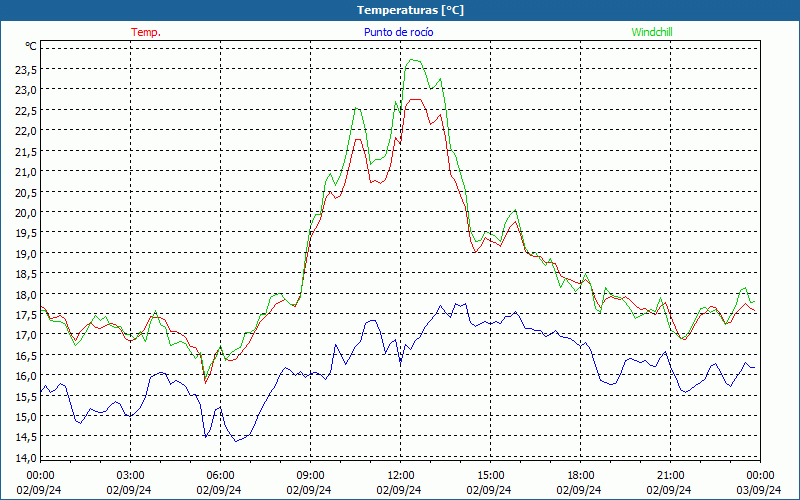Click the 19,0 y-axis value
Viewport: 800px width, 500px height.
(26, 254)
